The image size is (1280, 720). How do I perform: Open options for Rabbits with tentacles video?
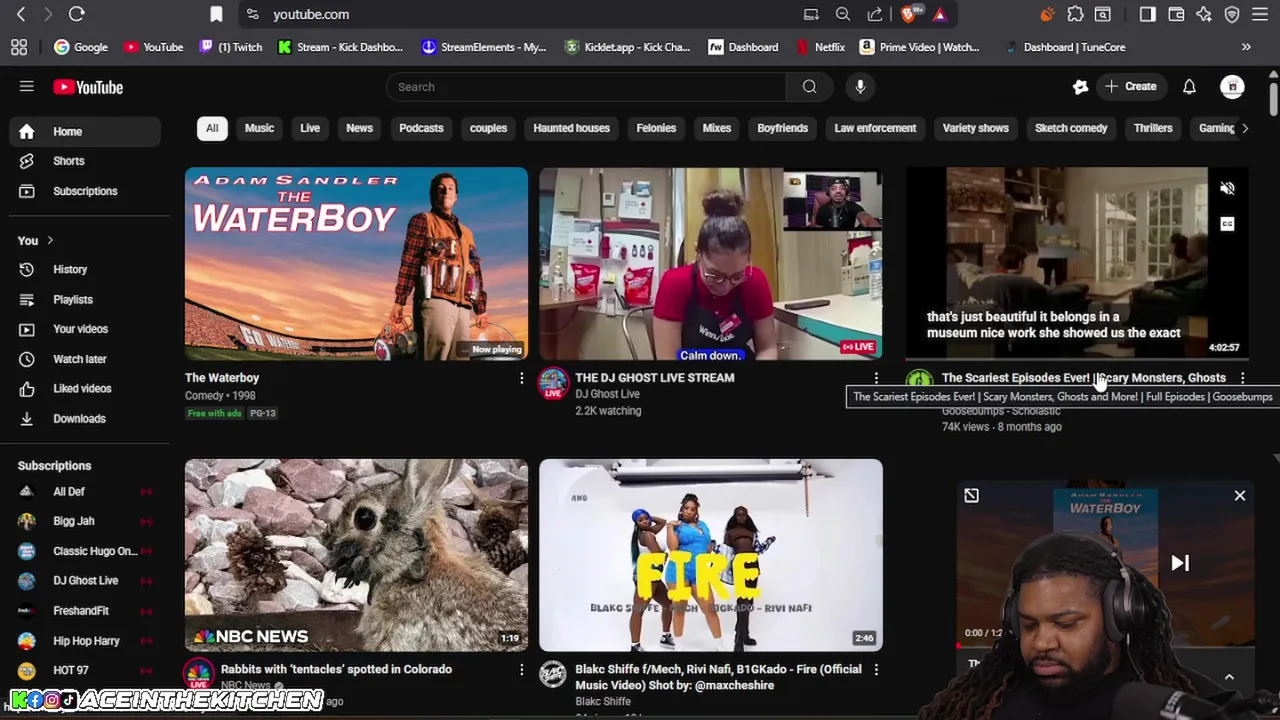point(521,670)
